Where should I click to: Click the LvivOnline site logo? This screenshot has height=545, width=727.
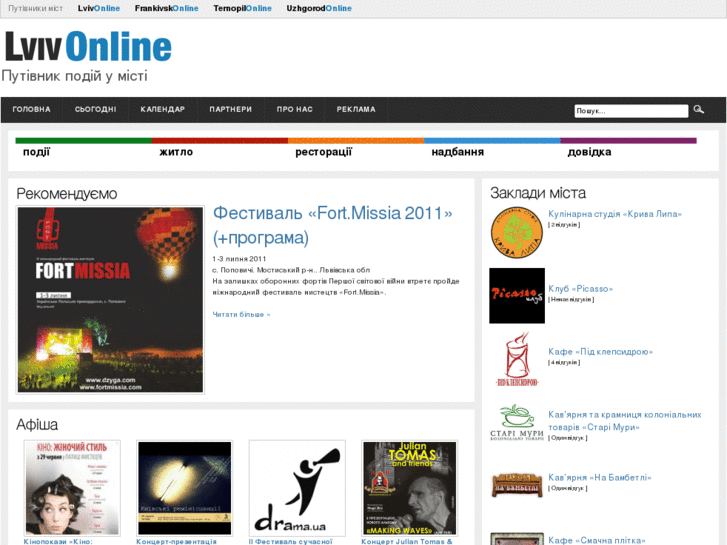[x=88, y=46]
